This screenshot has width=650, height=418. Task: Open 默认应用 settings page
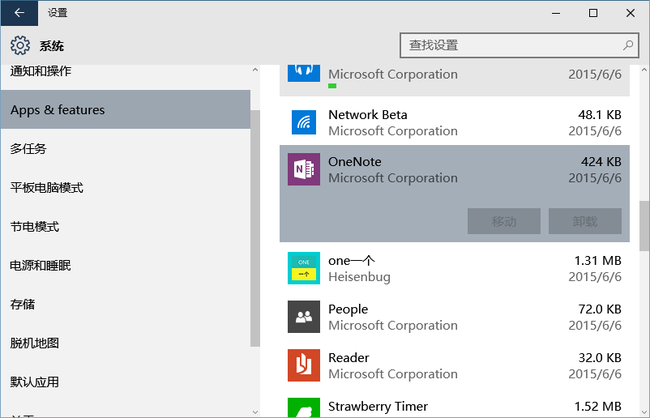pos(125,382)
